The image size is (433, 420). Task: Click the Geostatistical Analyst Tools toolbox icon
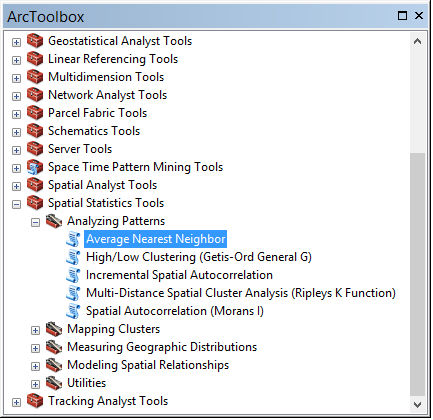pyautogui.click(x=35, y=41)
